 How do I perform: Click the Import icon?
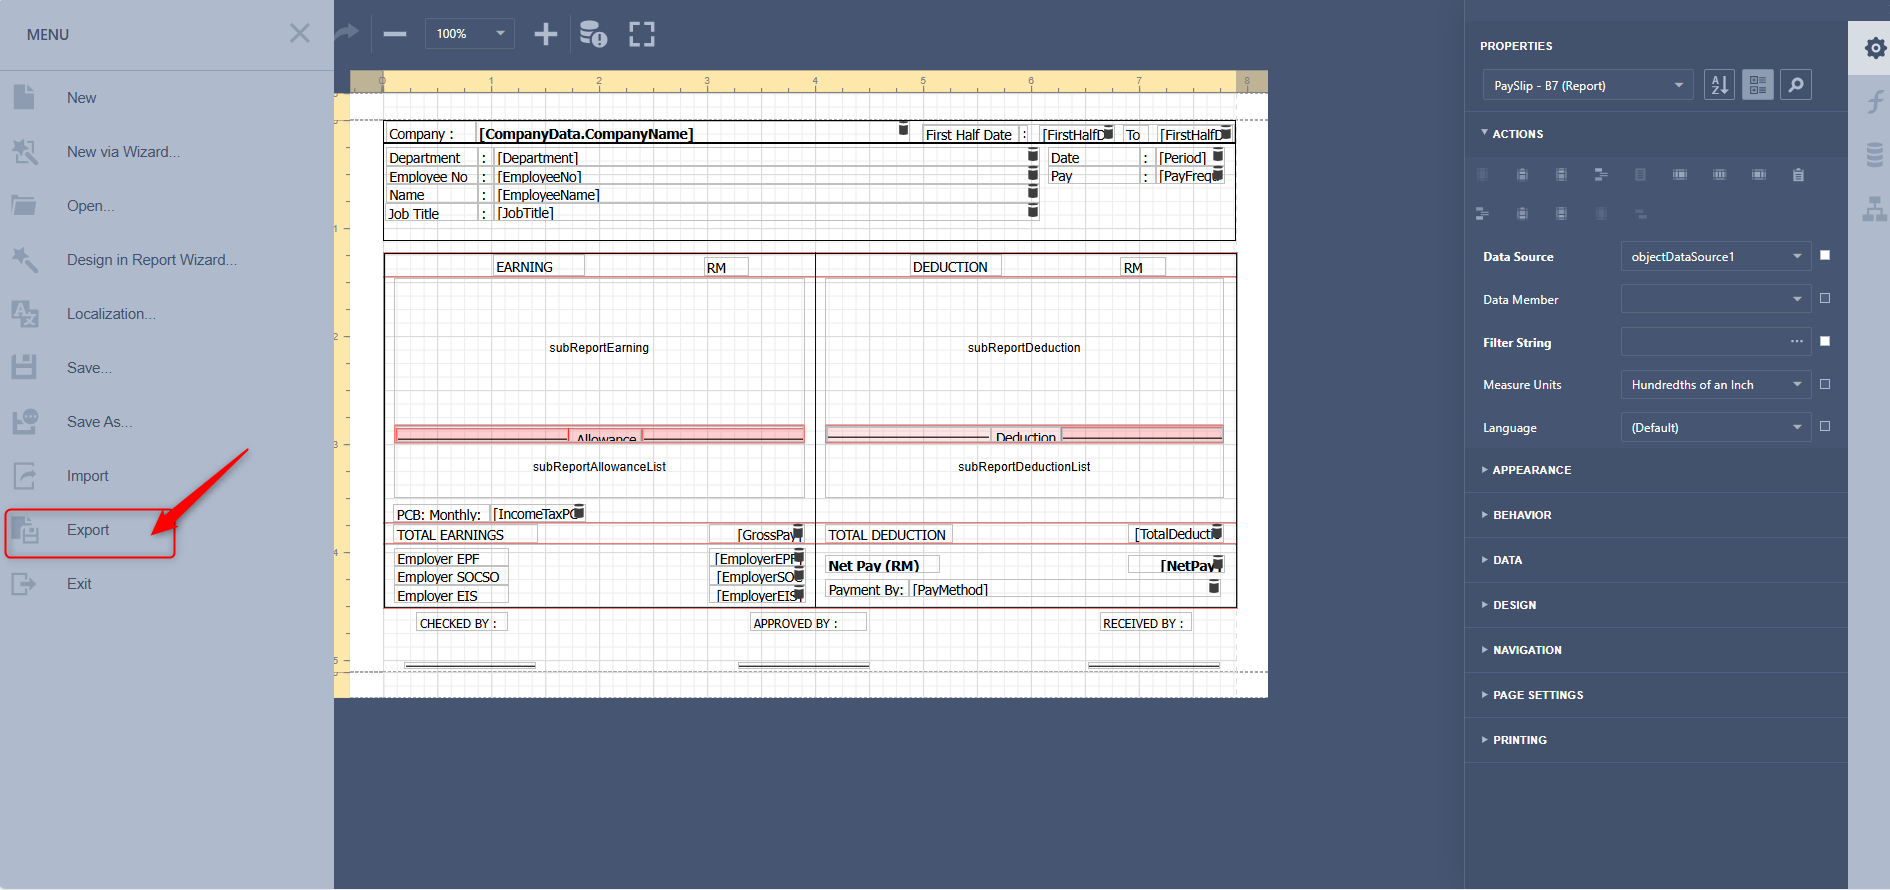(x=24, y=475)
